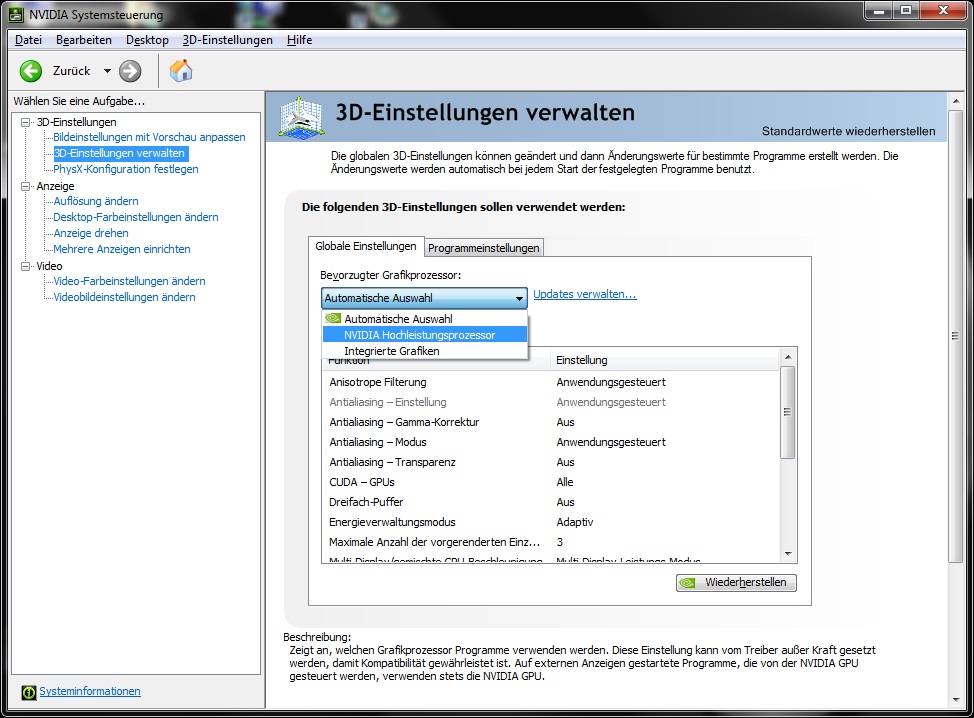The height and width of the screenshot is (718, 974).
Task: Open Auflösung ändern
Action: pos(96,201)
